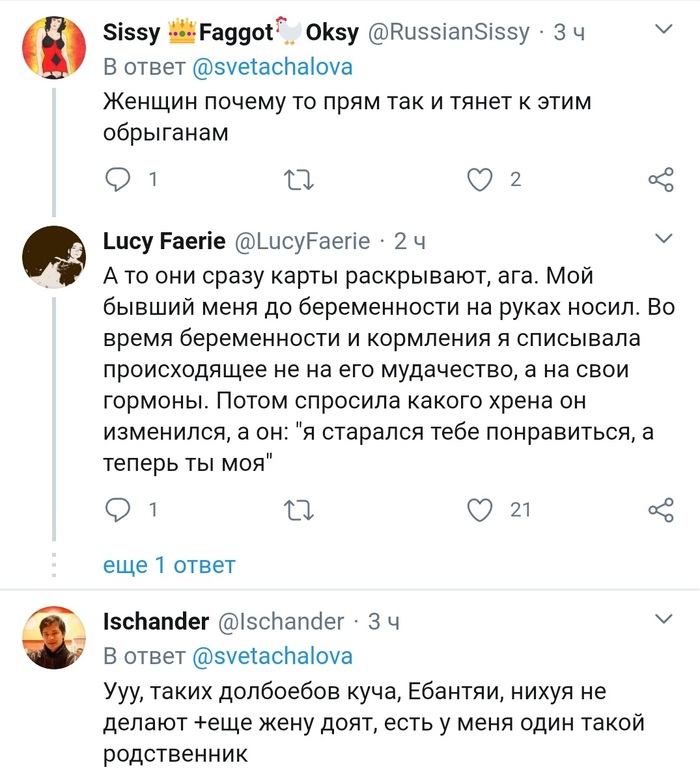Open @svetachalova link in RussianSissy's reply

click(270, 68)
